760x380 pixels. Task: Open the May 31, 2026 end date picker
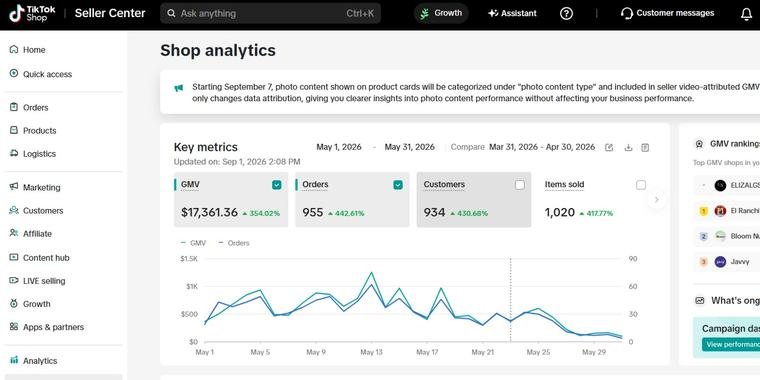(410, 147)
